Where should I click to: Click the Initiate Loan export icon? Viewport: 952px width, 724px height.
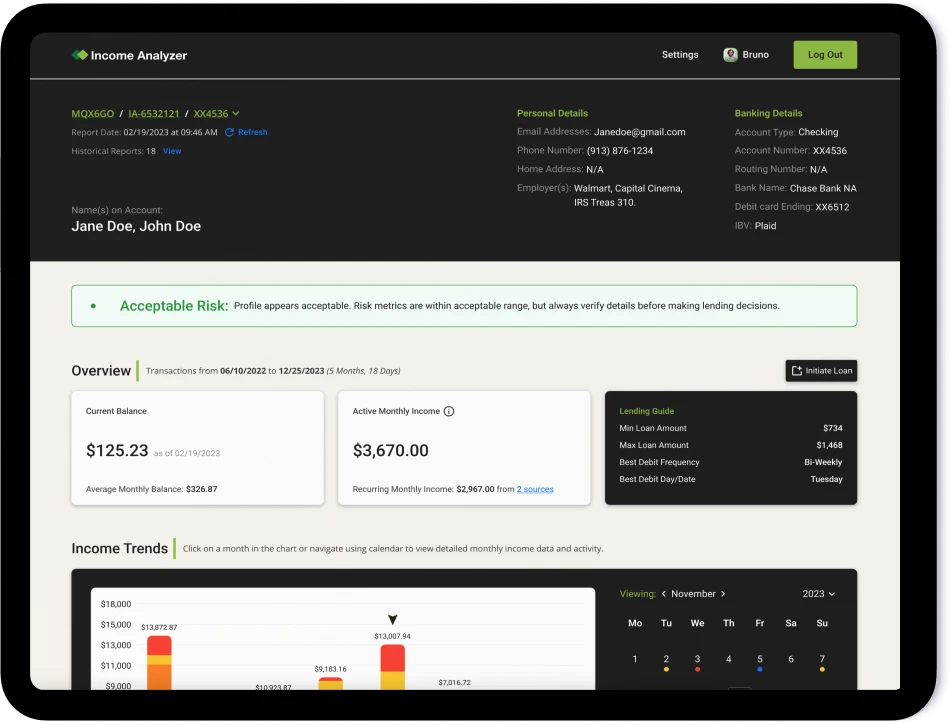coord(796,370)
